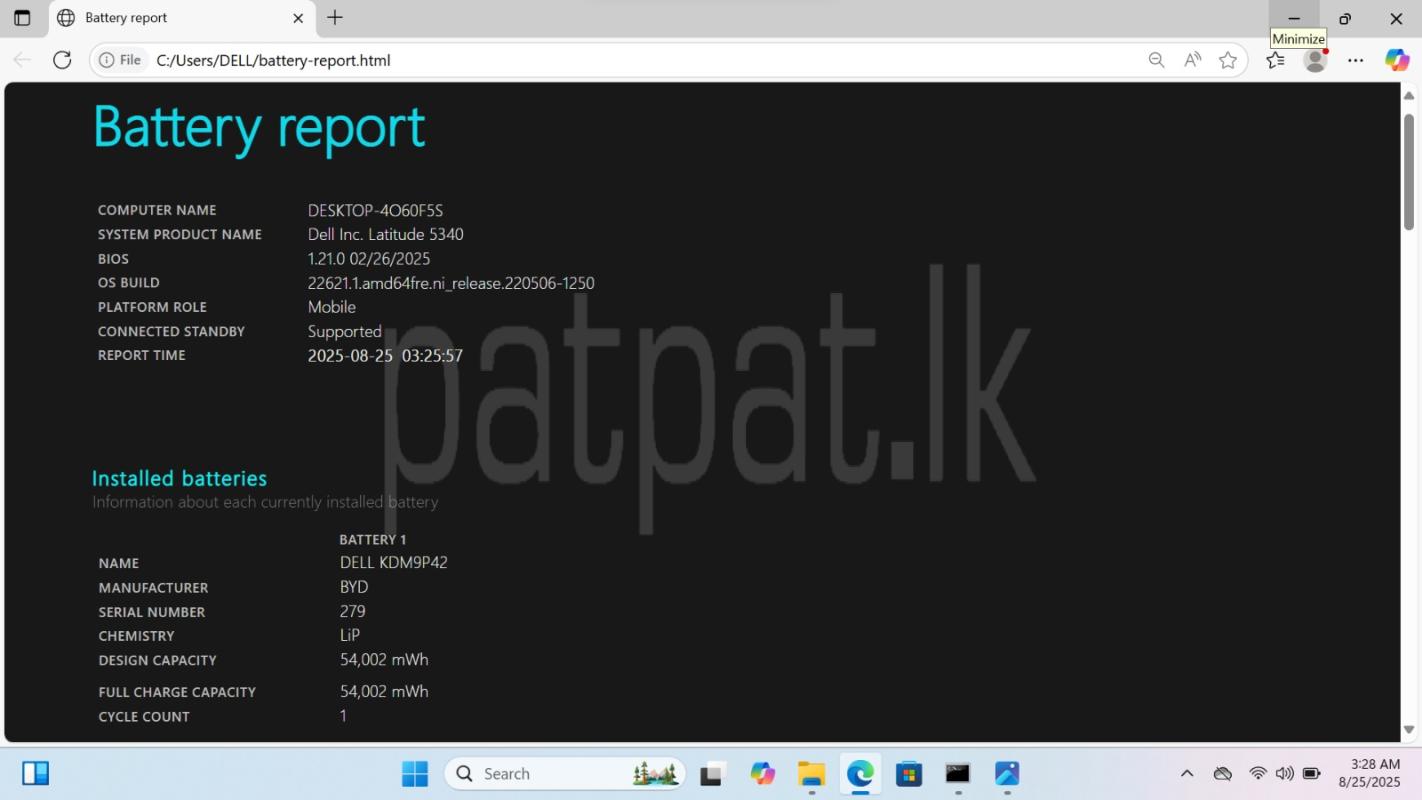Refresh the battery report page
Image resolution: width=1422 pixels, height=800 pixels.
(62, 60)
